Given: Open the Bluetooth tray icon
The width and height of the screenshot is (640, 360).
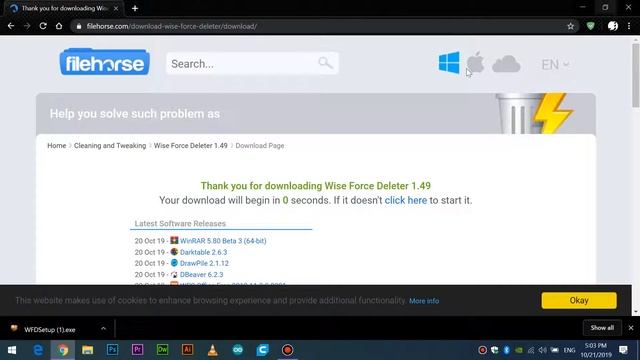Looking at the screenshot, I should coord(507,350).
